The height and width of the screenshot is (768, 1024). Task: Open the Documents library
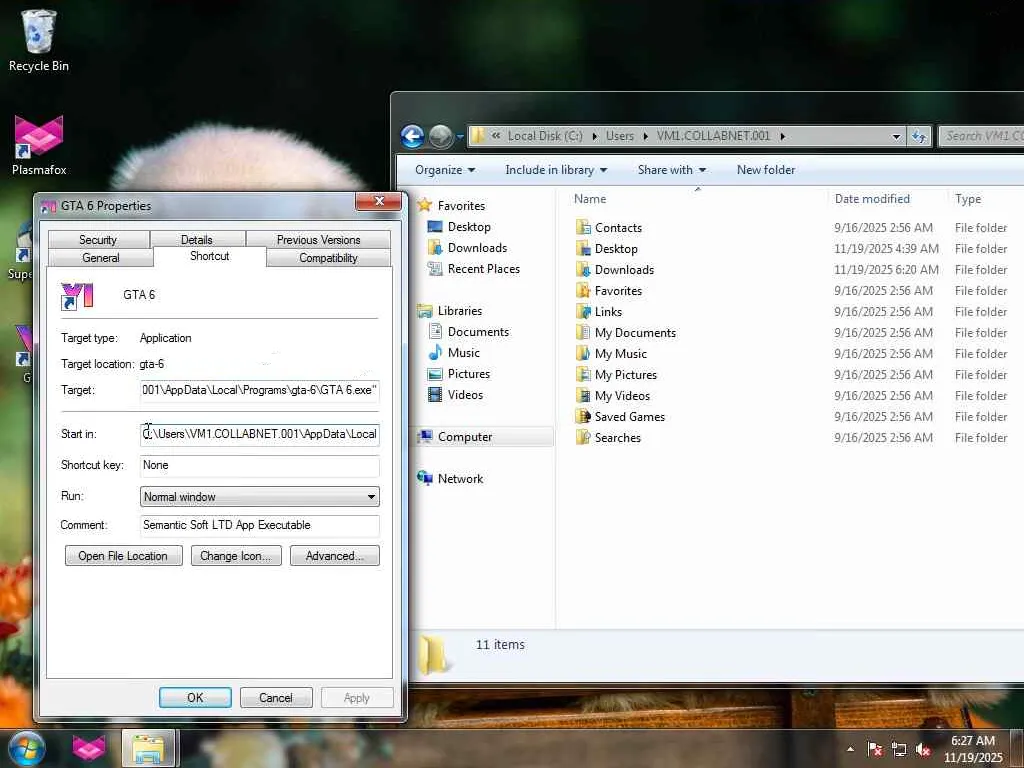478,332
